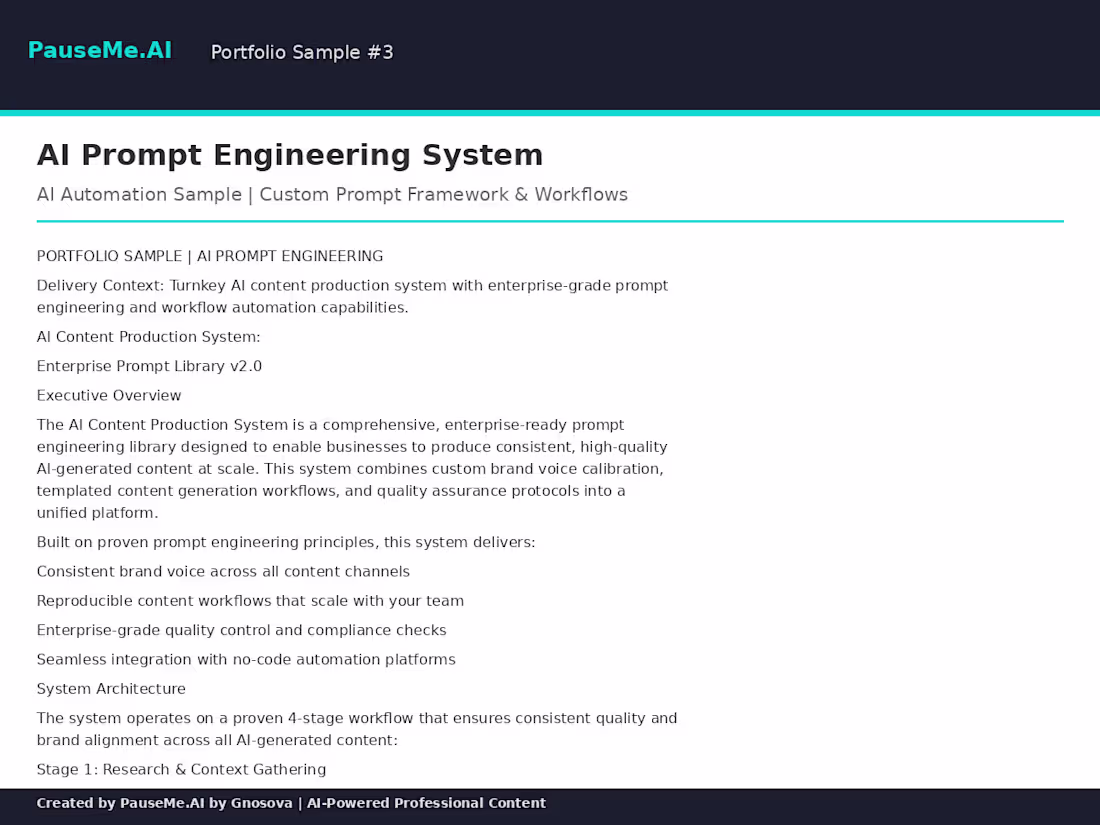Click the PORTFOLIO SAMPLE | AI PROMPT ENGINEERING heading
The image size is (1100, 825).
pos(210,256)
